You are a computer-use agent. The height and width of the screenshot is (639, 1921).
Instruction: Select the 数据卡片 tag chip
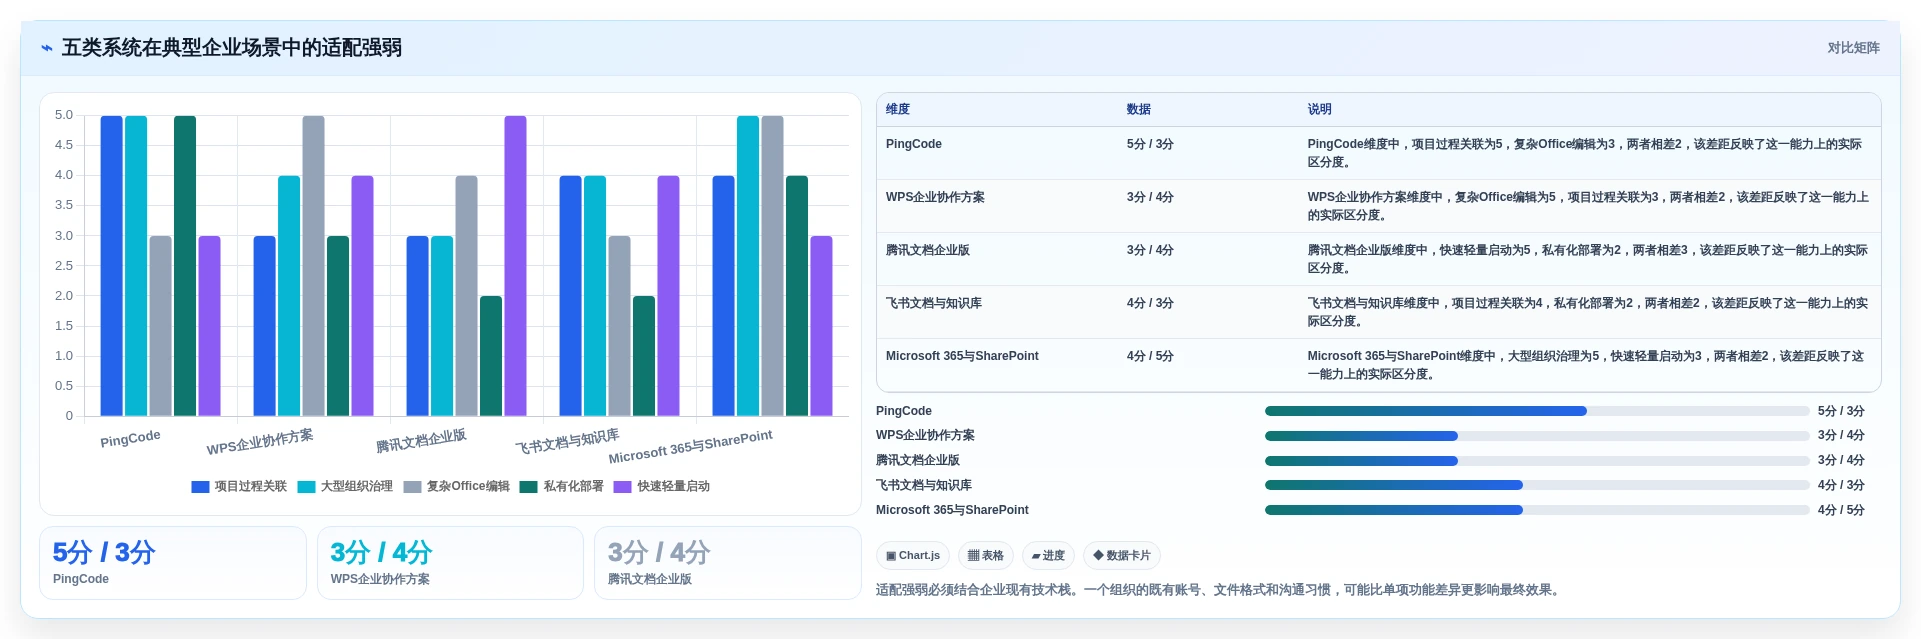pos(1122,556)
